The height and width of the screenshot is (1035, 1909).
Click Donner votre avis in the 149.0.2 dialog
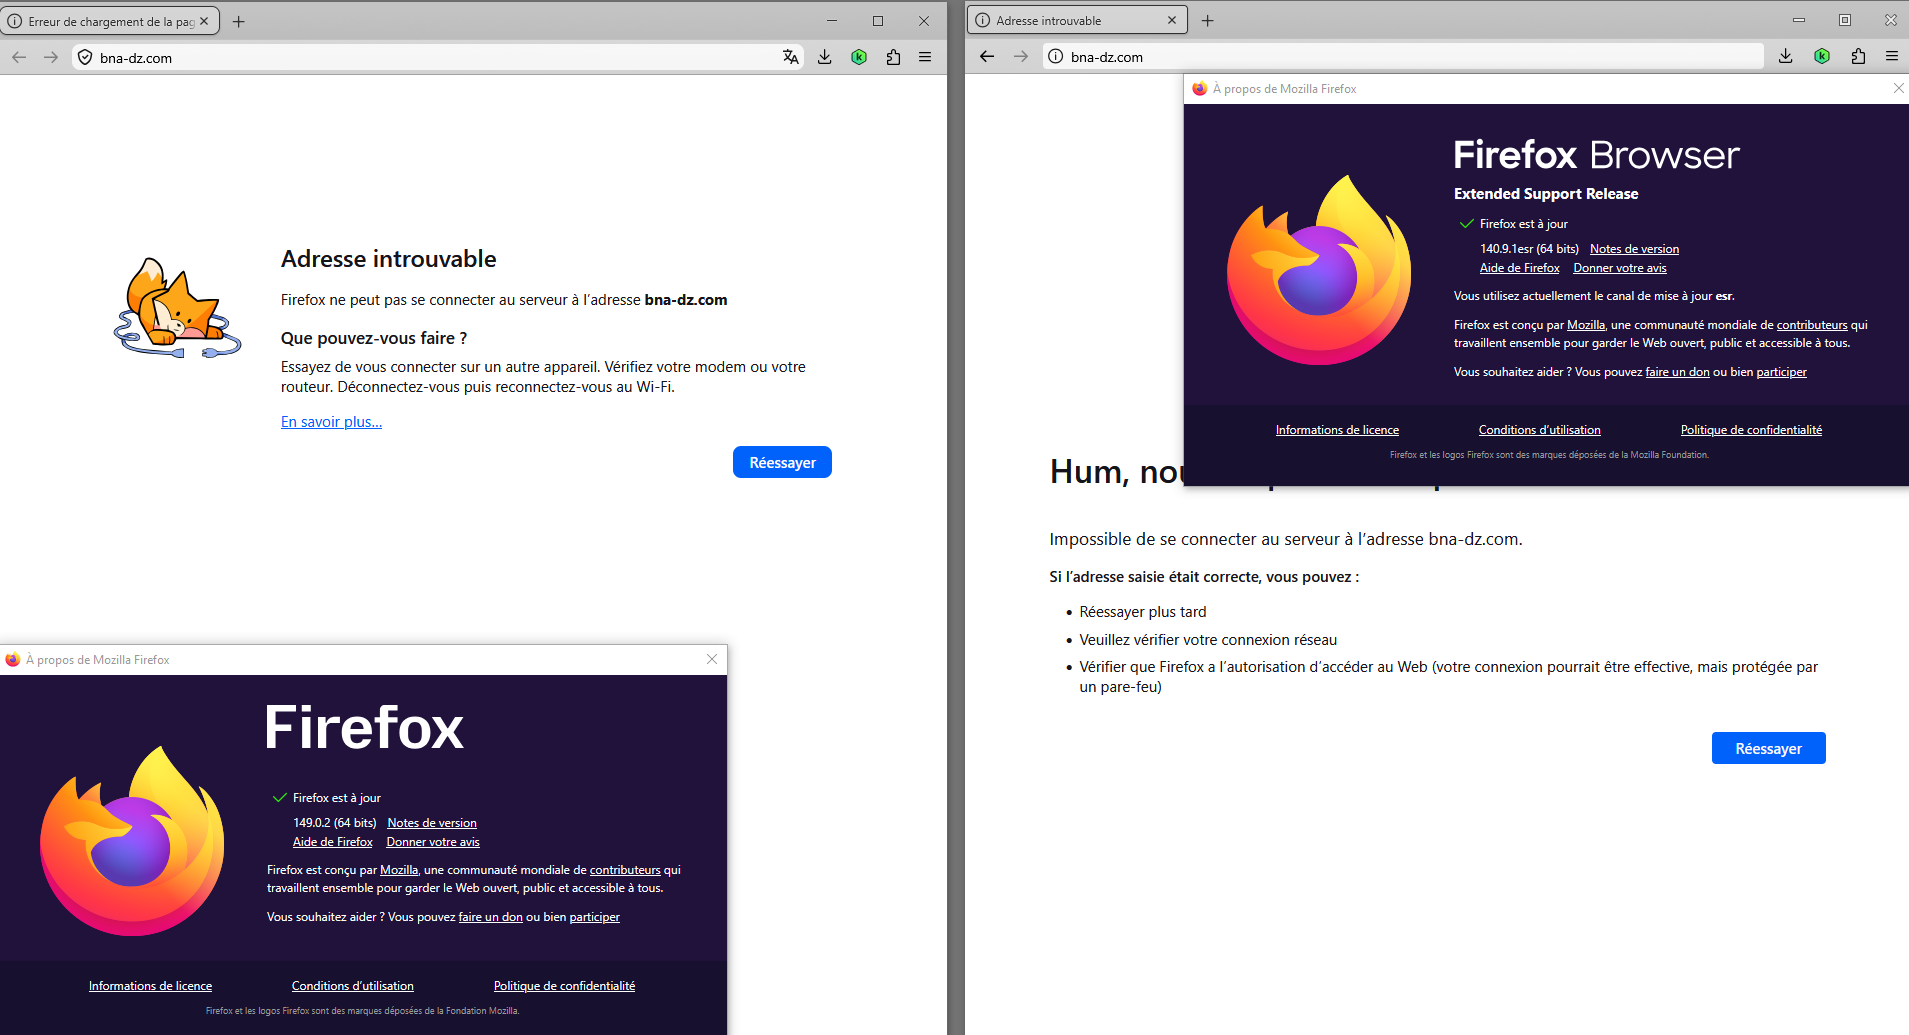(433, 842)
